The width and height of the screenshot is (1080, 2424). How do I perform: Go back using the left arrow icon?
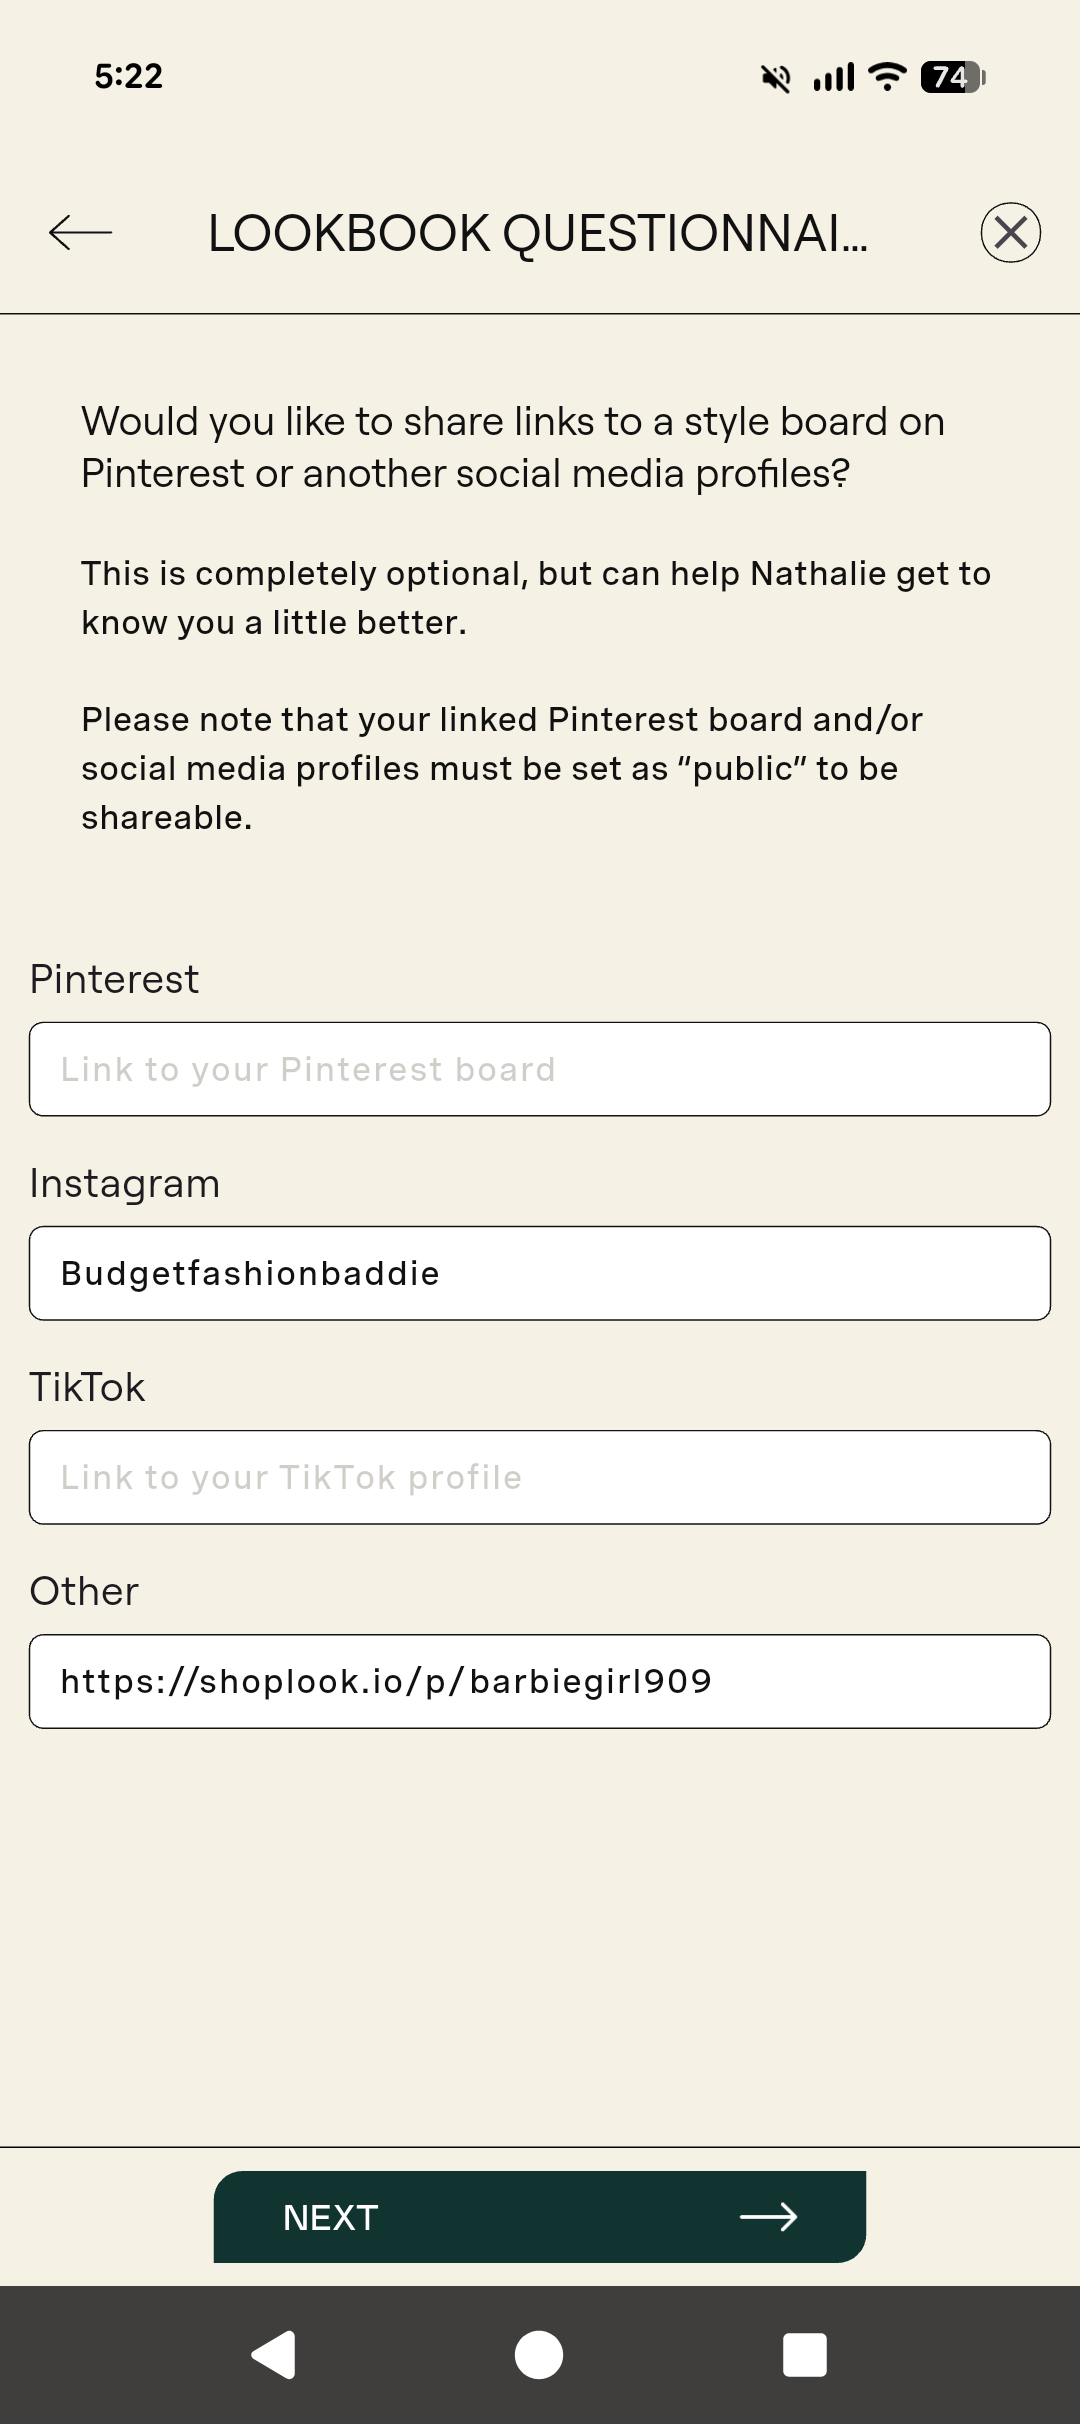[x=80, y=233]
